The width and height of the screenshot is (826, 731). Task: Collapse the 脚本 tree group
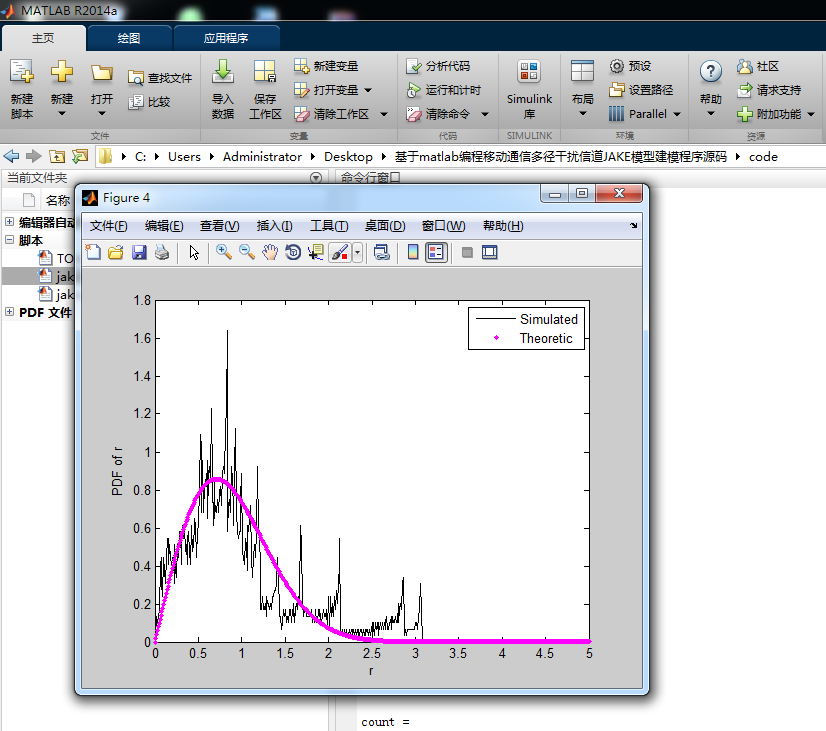click(9, 239)
